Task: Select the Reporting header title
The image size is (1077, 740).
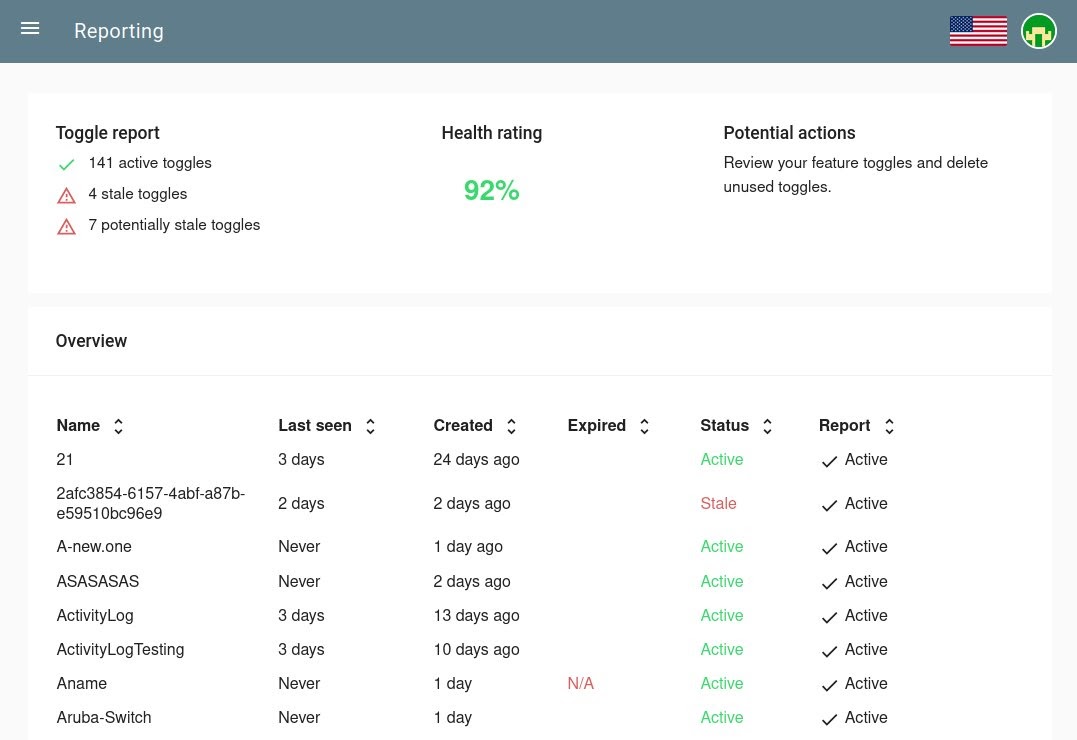Action: click(x=118, y=31)
